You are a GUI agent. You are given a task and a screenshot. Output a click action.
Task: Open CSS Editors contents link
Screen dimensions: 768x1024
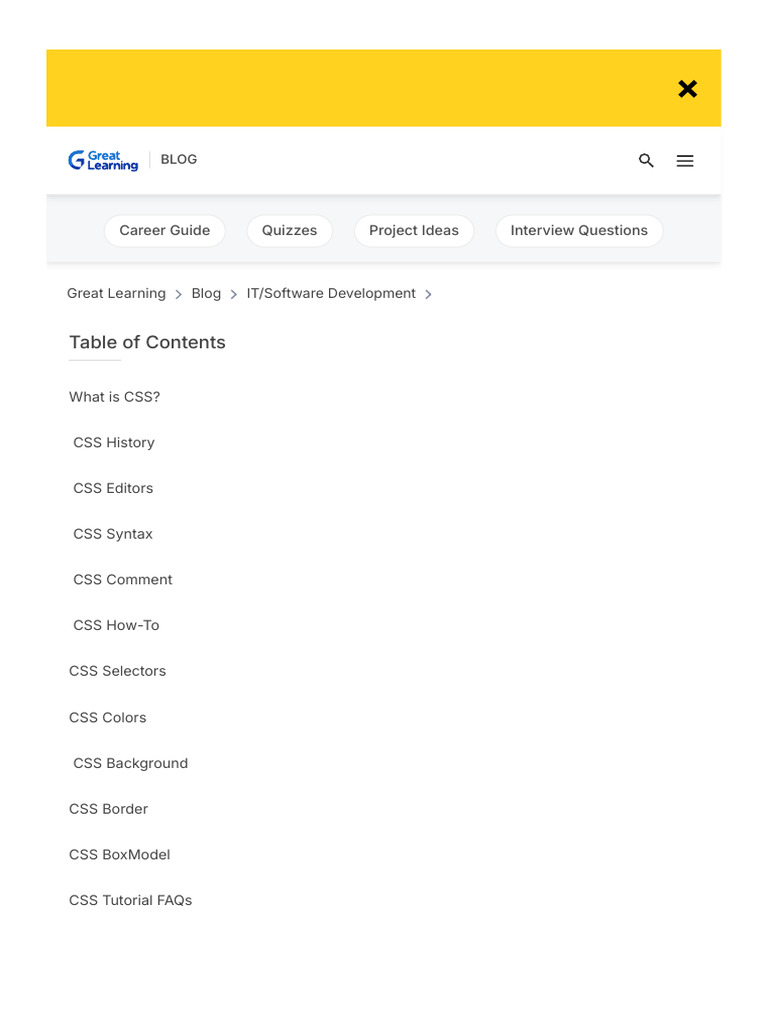coord(113,488)
